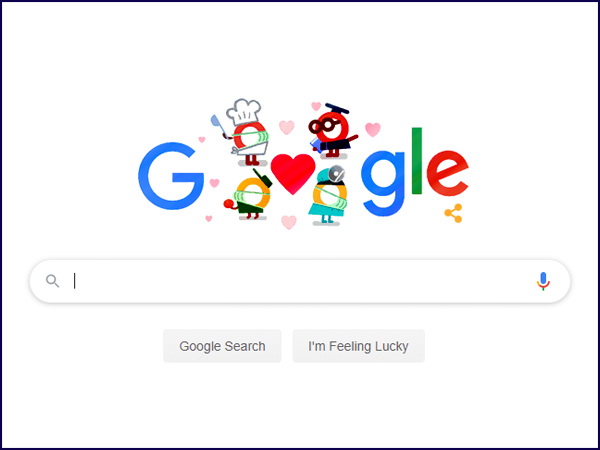The width and height of the screenshot is (600, 450).
Task: Click the graduate character with glasses
Action: [x=331, y=130]
